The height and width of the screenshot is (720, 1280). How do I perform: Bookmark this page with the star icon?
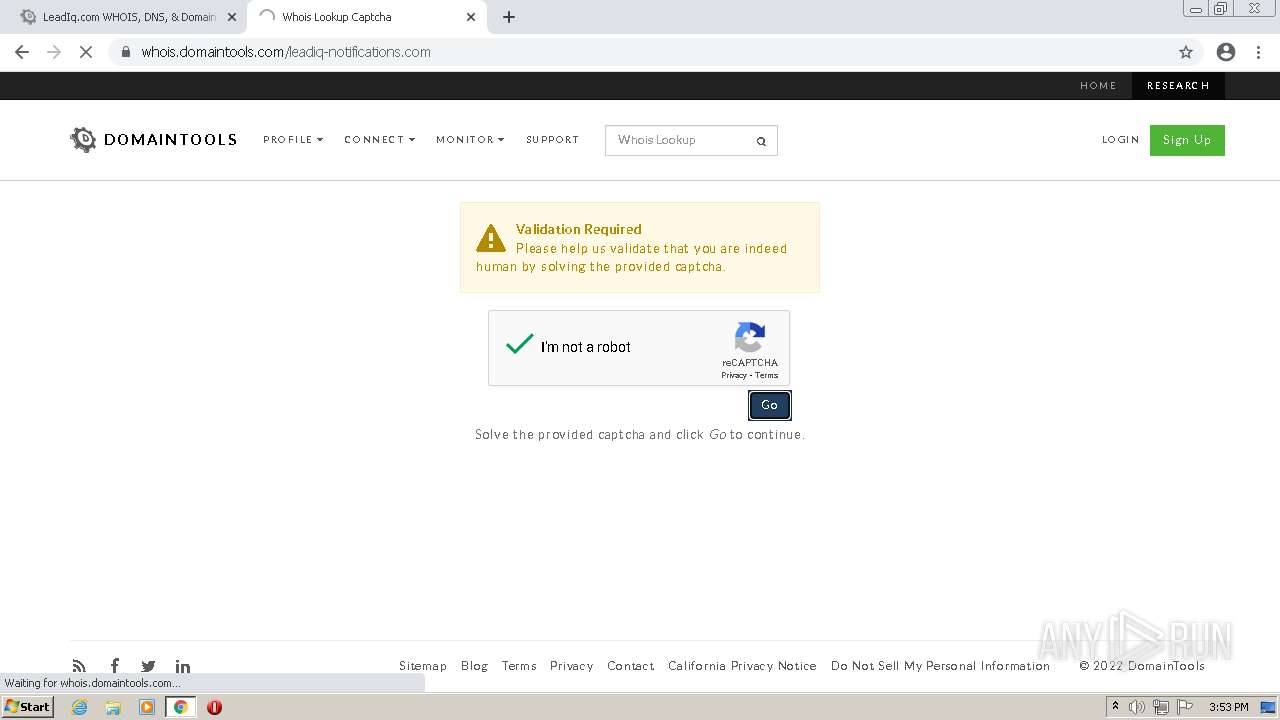1186,52
